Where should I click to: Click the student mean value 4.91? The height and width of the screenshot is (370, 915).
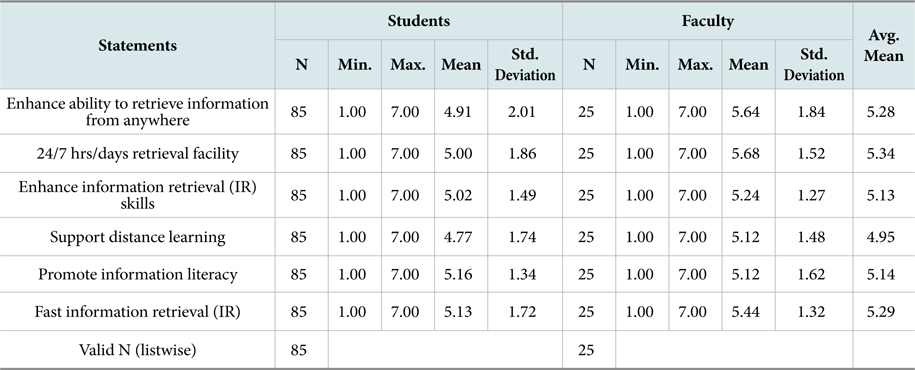pyautogui.click(x=460, y=111)
